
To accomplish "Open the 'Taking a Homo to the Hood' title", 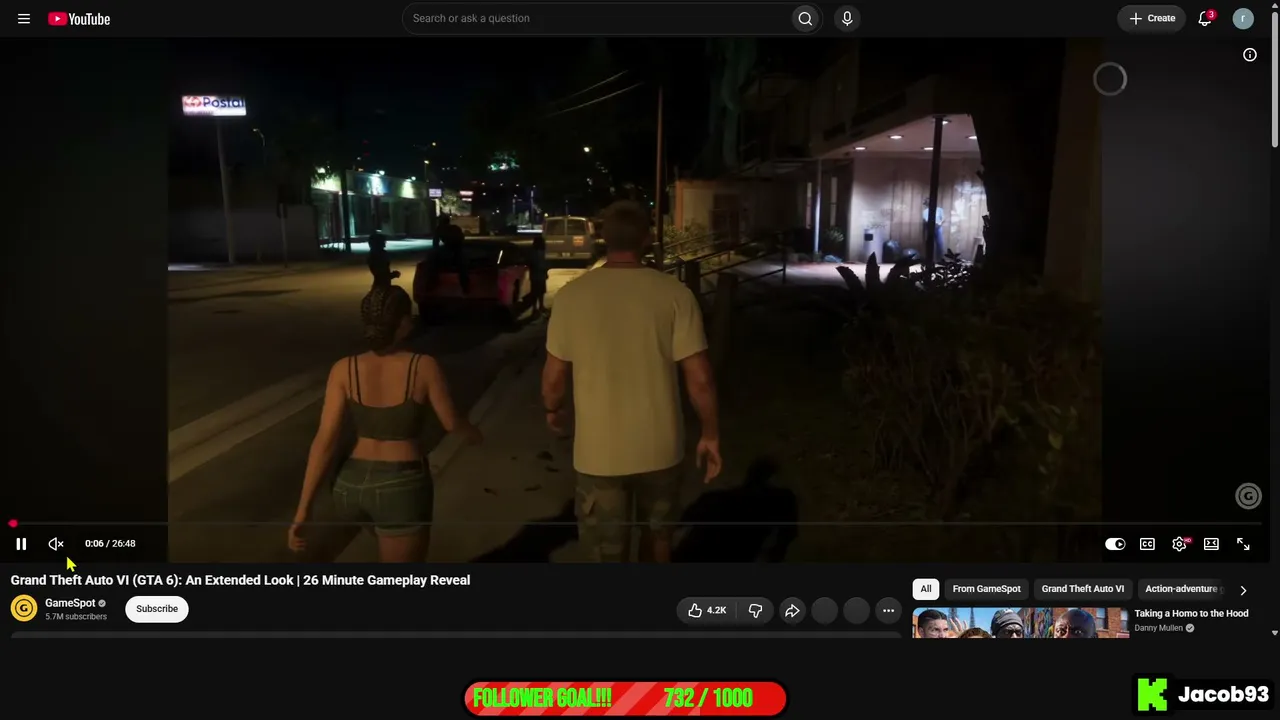I will pyautogui.click(x=1191, y=613).
